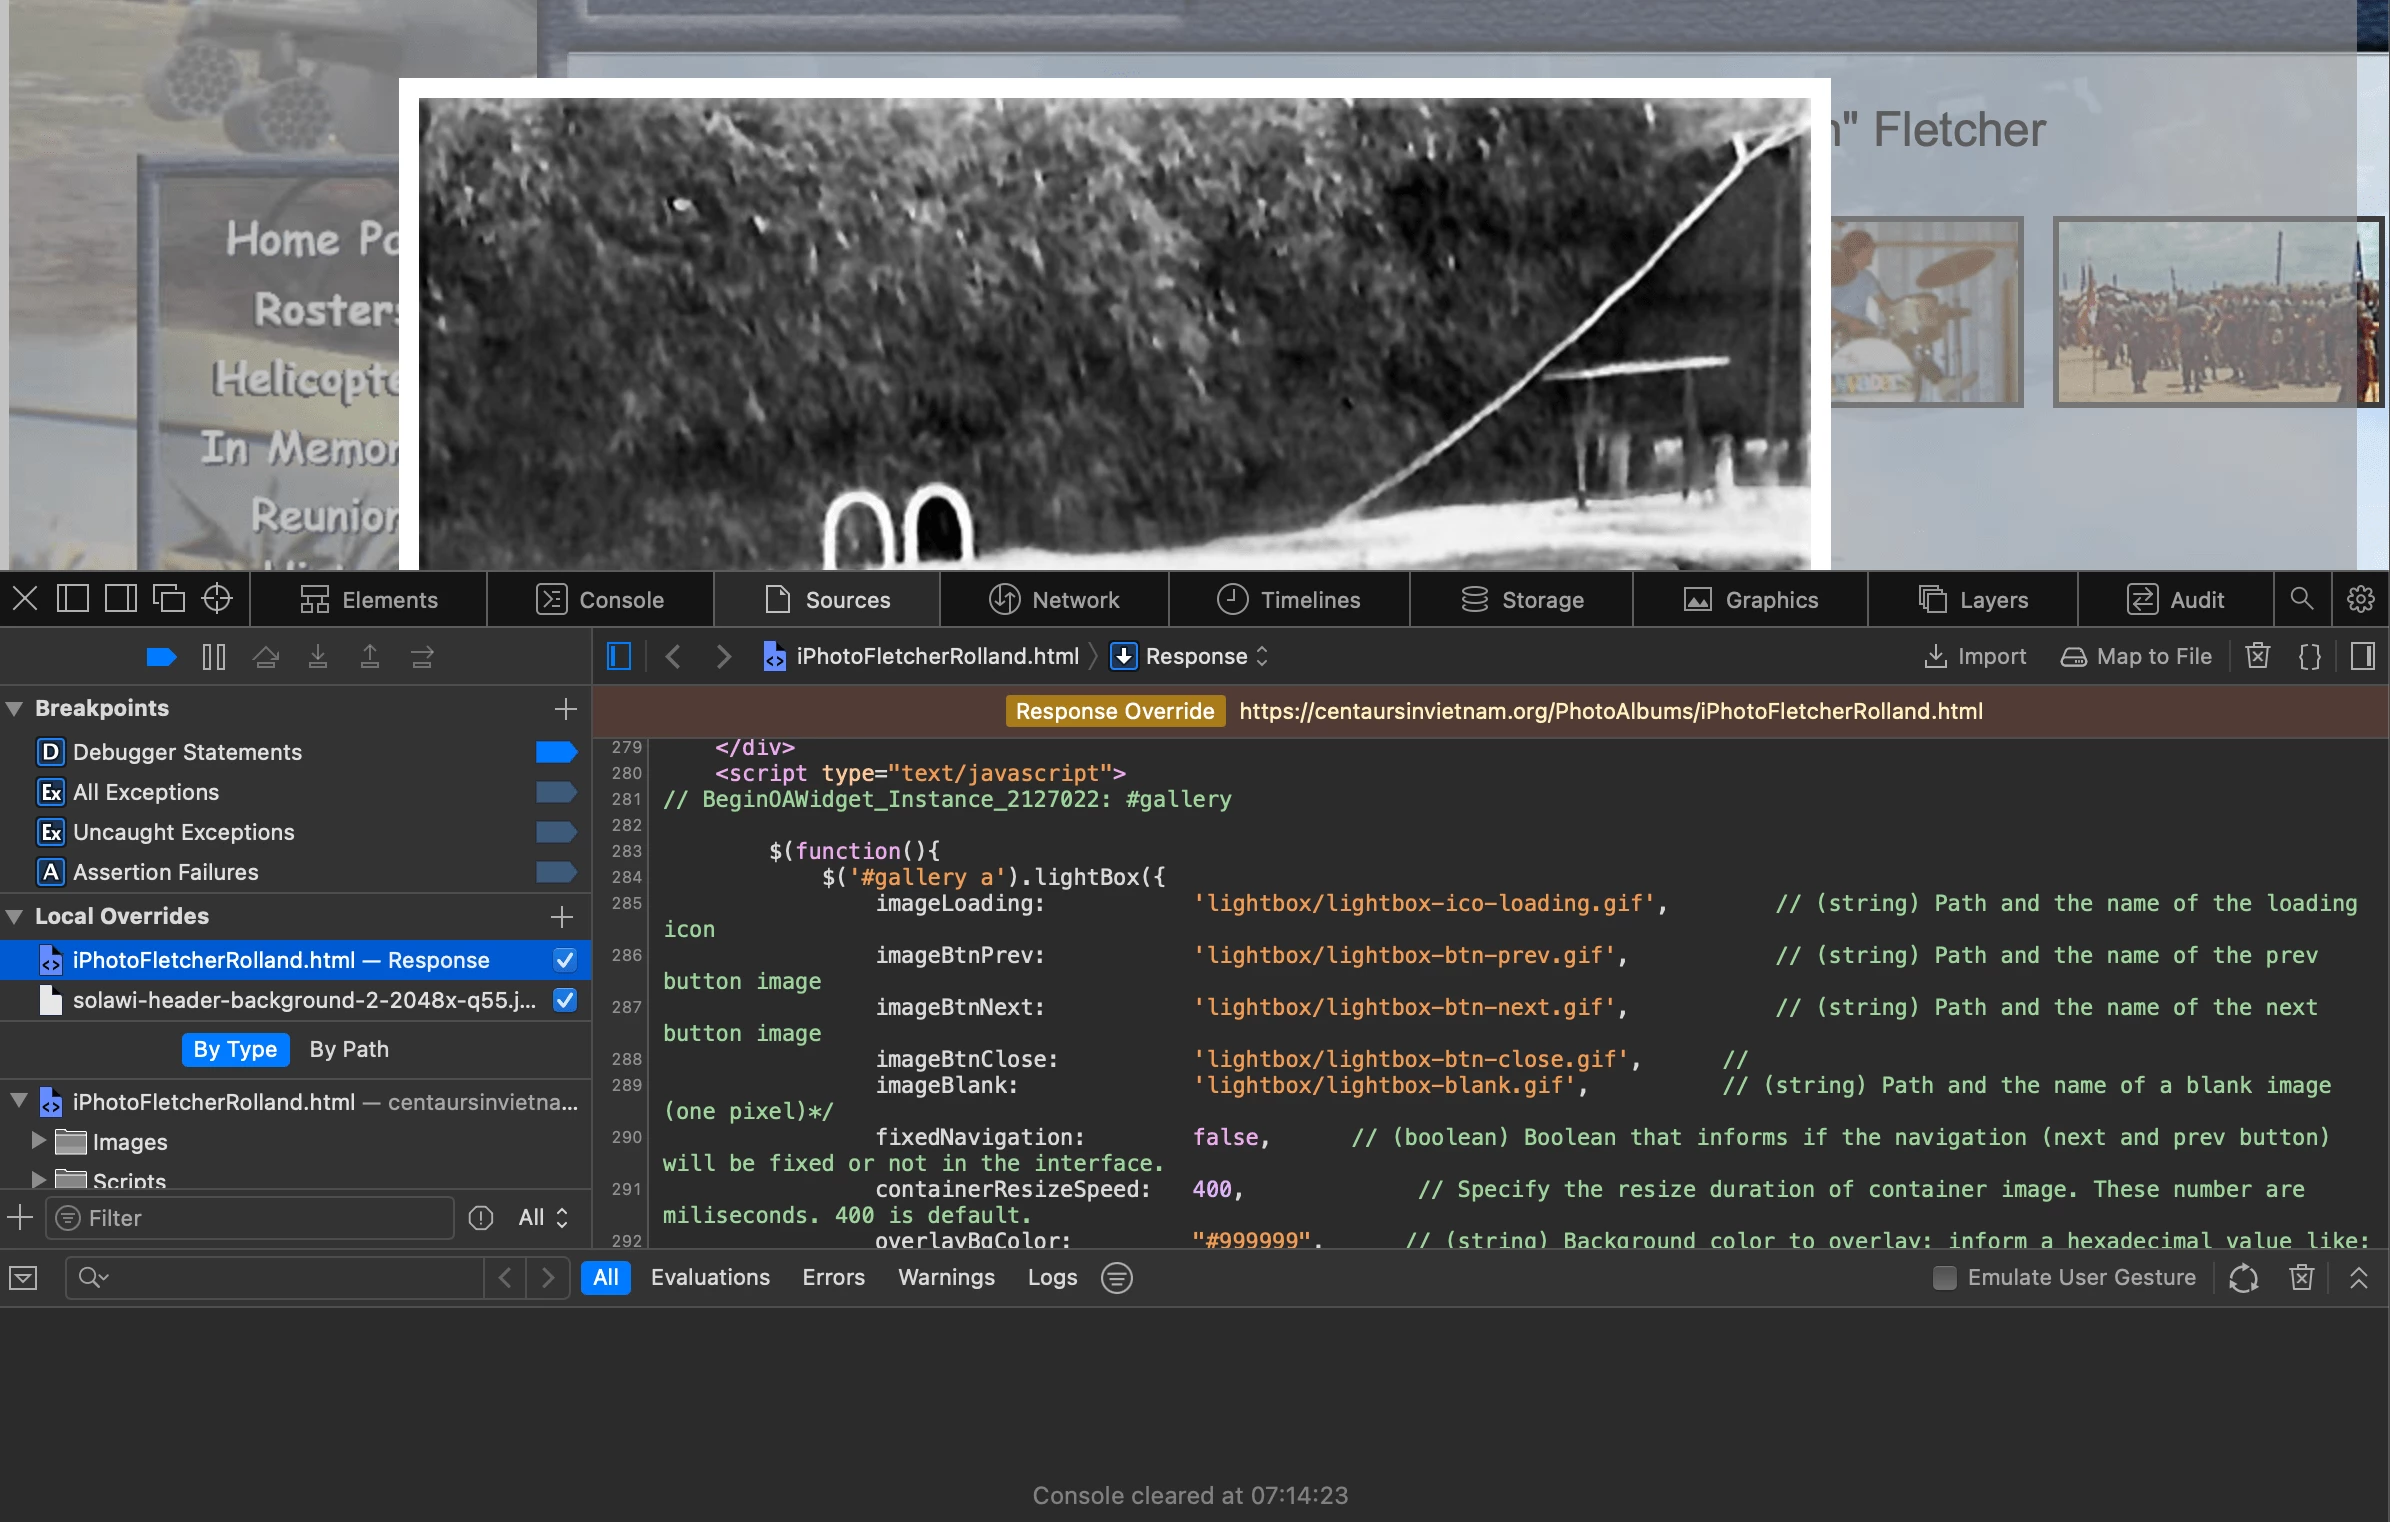This screenshot has width=2390, height=1522.
Task: Open Web Inspector settings gear
Action: (2360, 599)
